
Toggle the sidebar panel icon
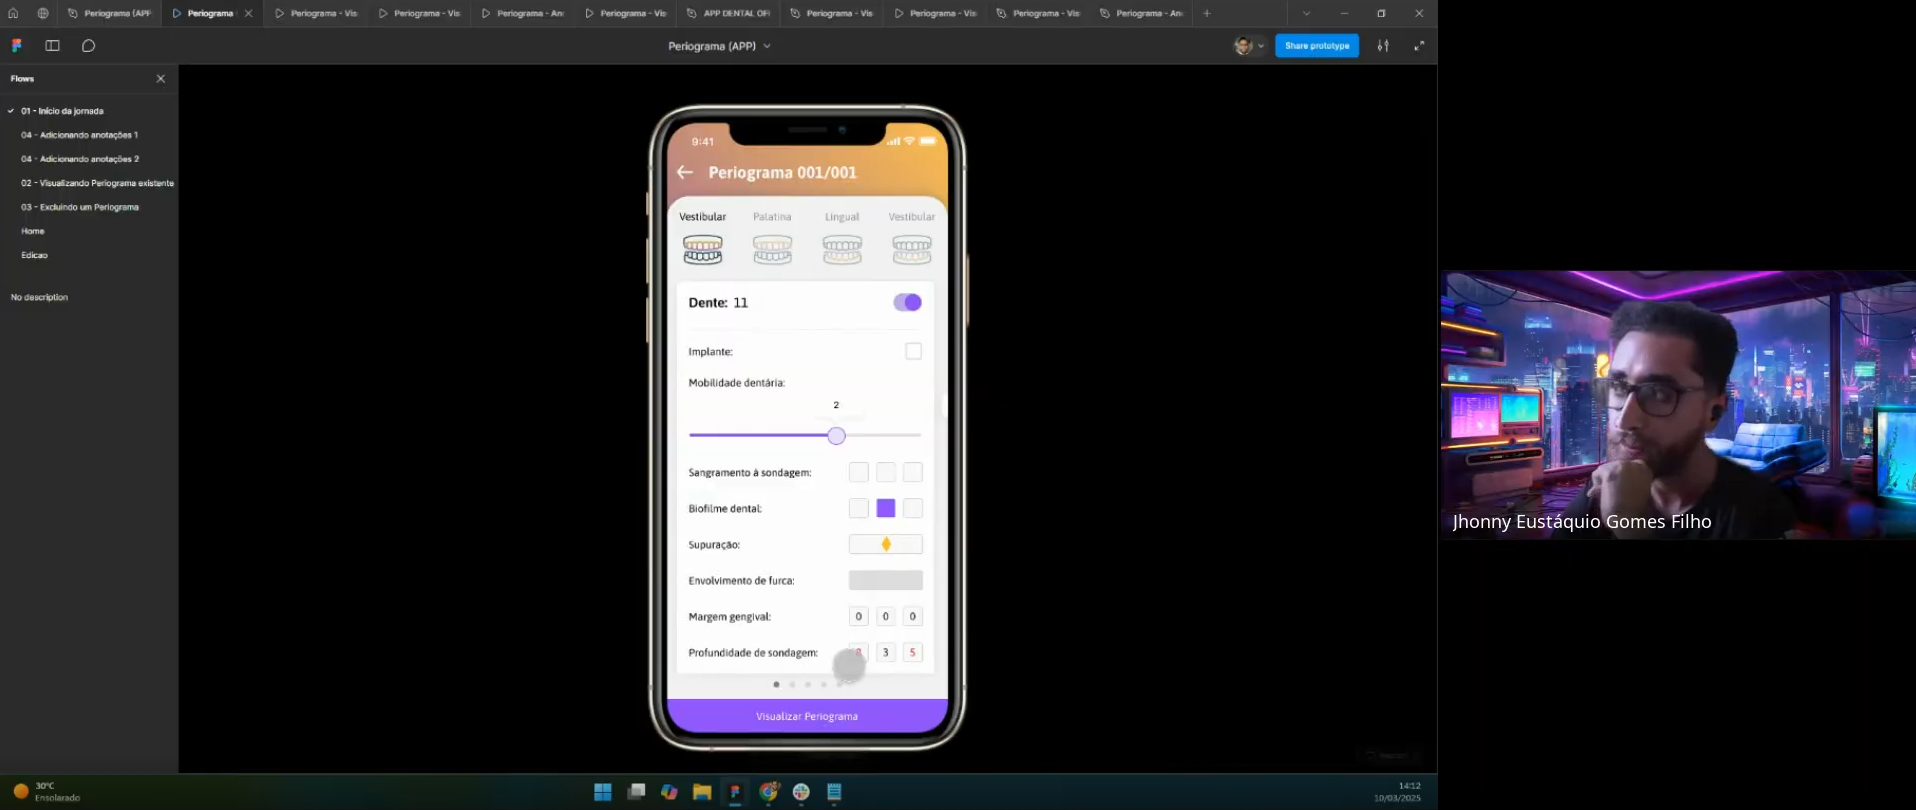pyautogui.click(x=53, y=46)
